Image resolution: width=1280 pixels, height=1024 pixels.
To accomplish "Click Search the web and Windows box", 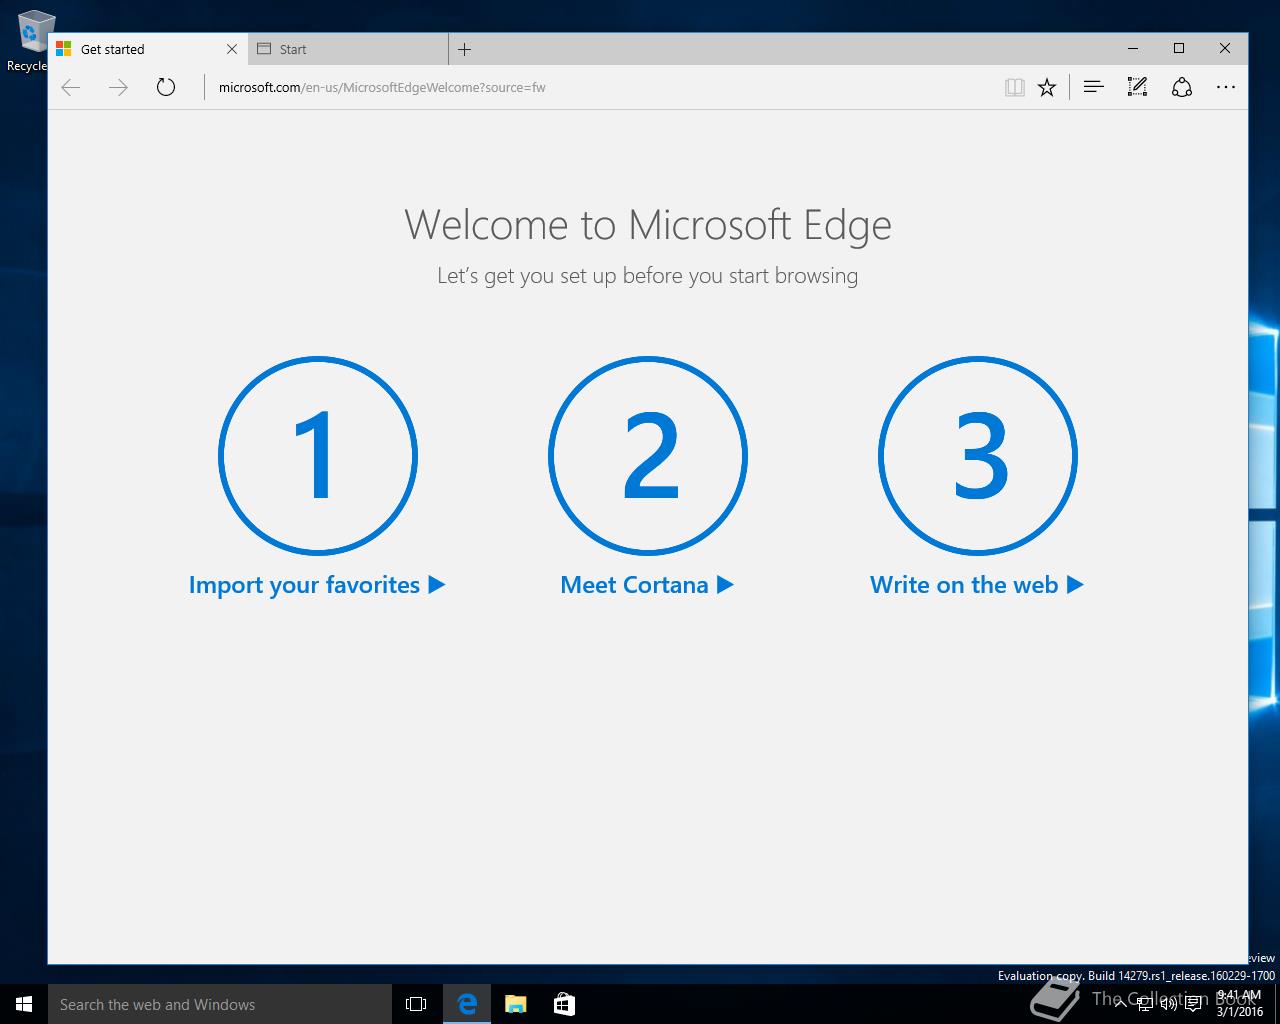I will 220,1004.
